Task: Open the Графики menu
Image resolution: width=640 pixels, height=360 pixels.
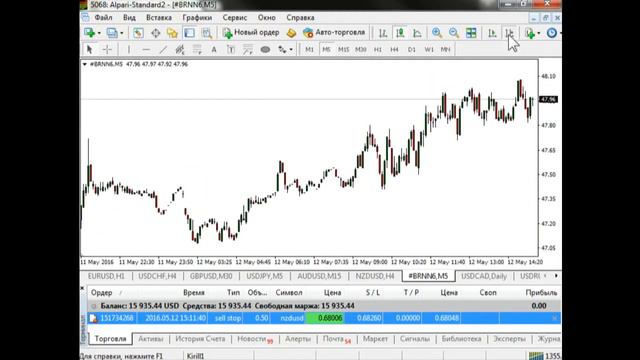Action: (x=197, y=18)
